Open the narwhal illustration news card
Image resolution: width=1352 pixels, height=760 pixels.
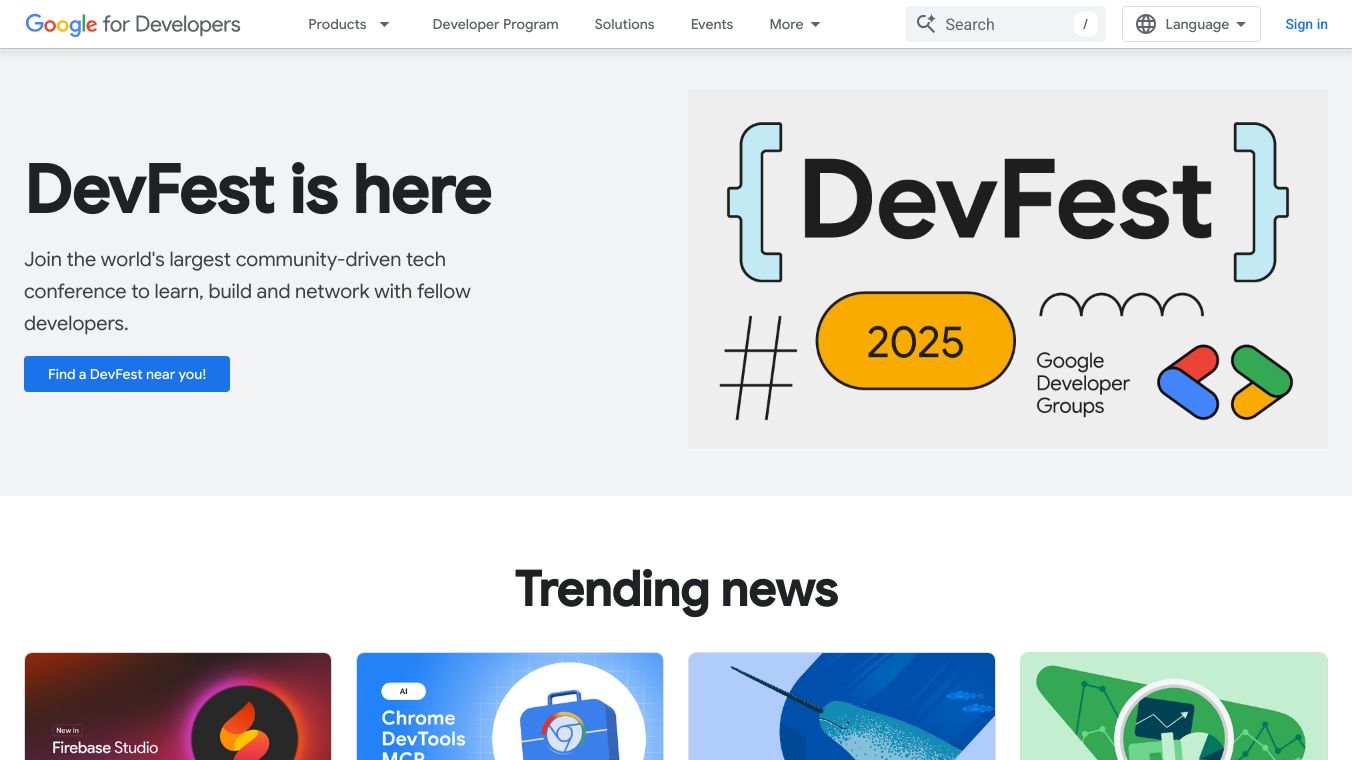[x=842, y=706]
